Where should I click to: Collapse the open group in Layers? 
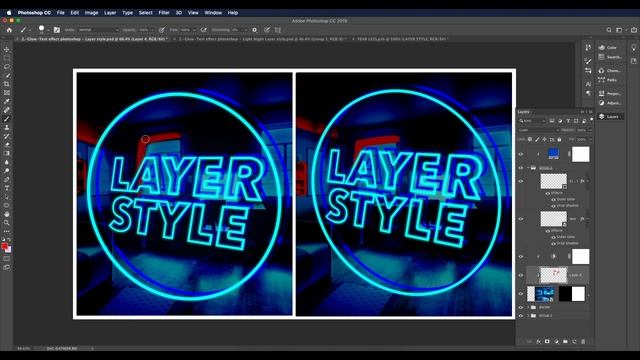coord(528,168)
